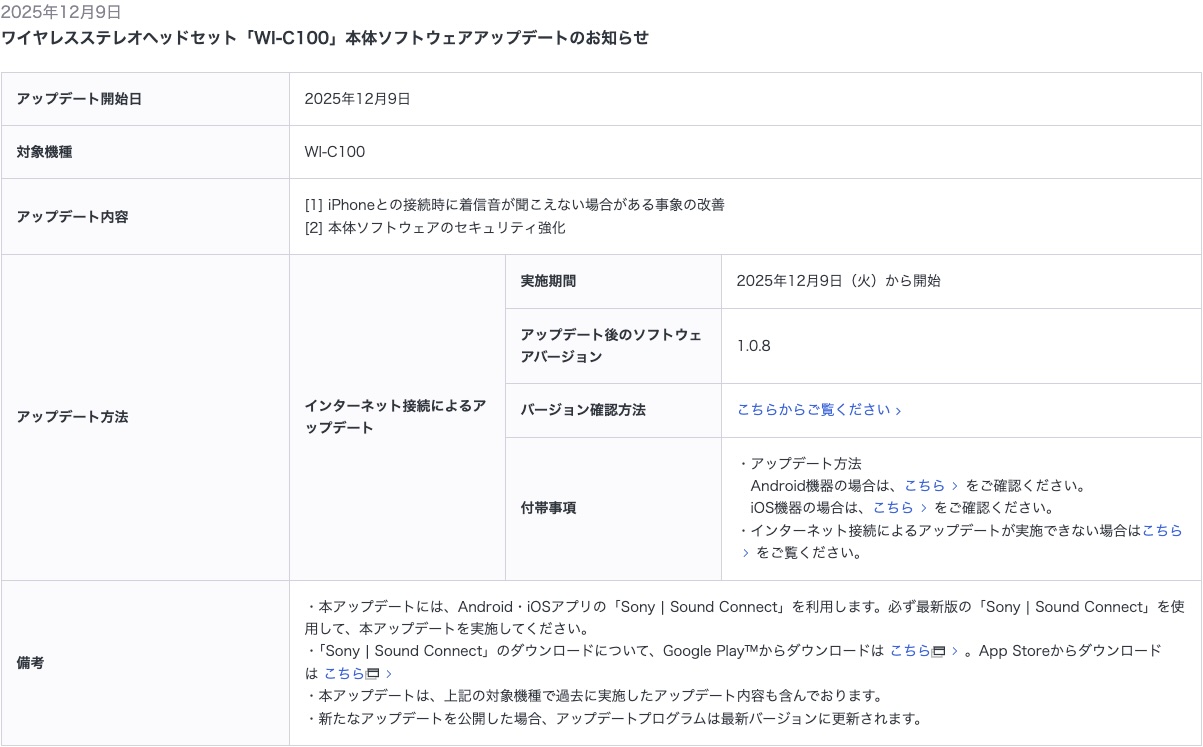This screenshot has height=747, width=1203.
Task: Open the Android機器 update method こちら link
Action: point(924,486)
